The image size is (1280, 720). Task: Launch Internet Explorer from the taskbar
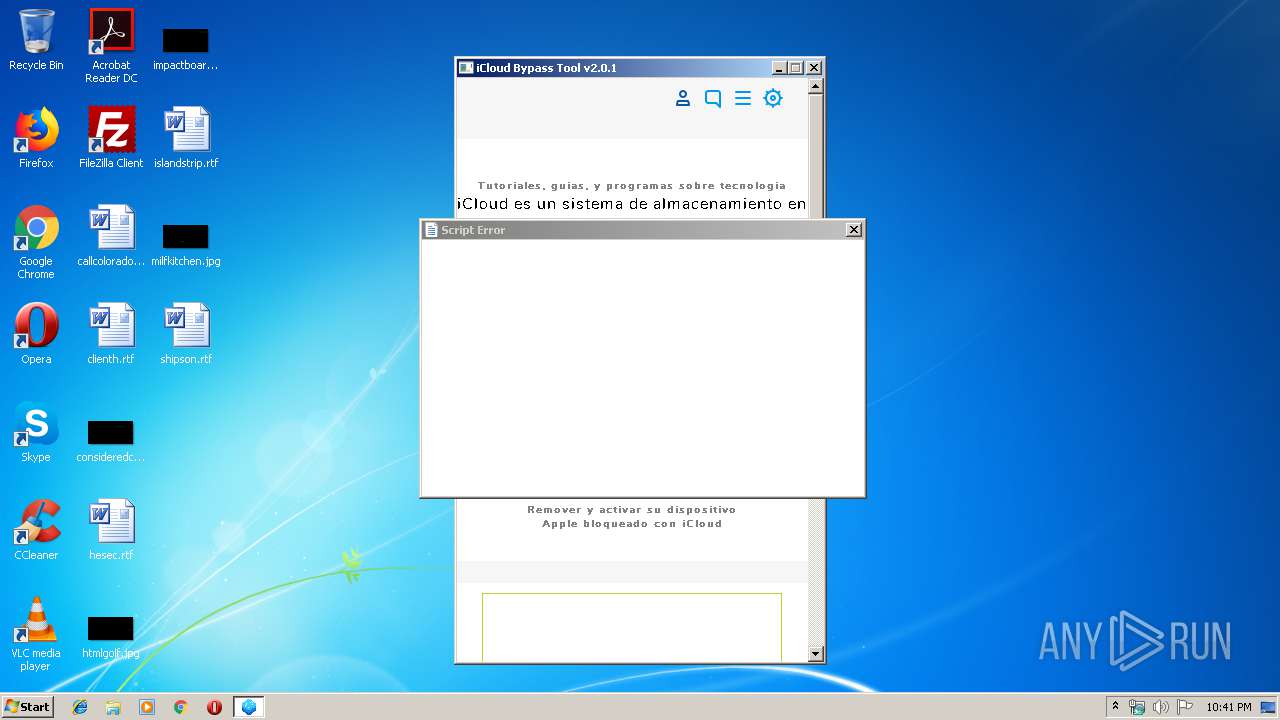click(80, 707)
